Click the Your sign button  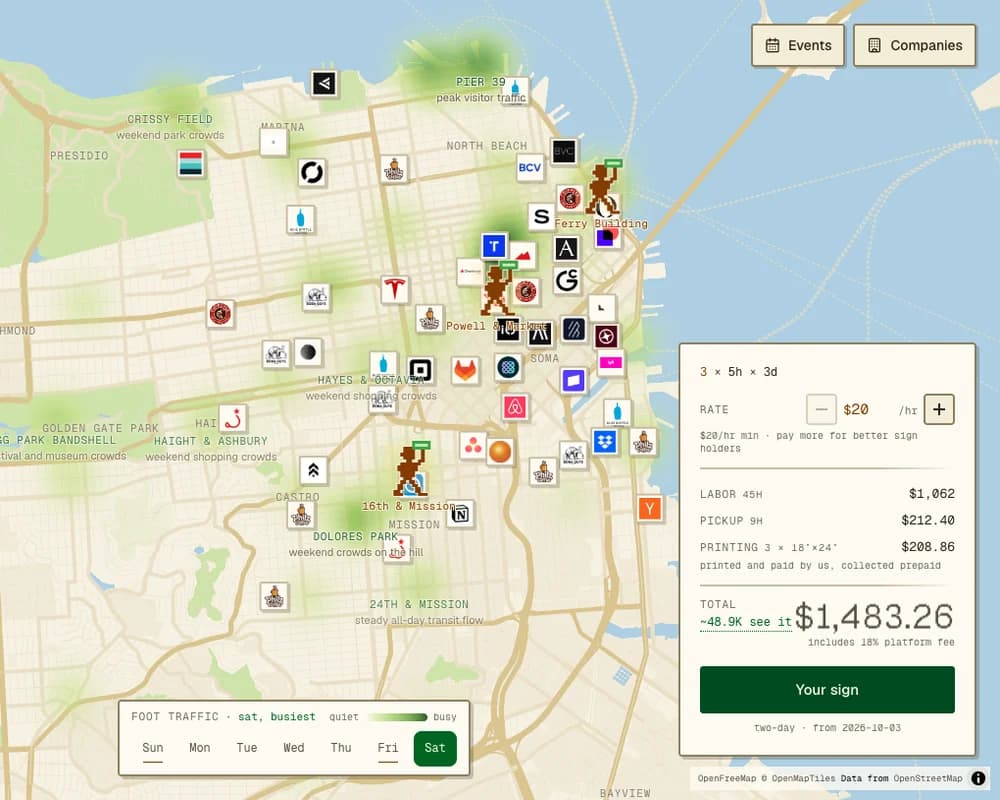click(x=827, y=690)
